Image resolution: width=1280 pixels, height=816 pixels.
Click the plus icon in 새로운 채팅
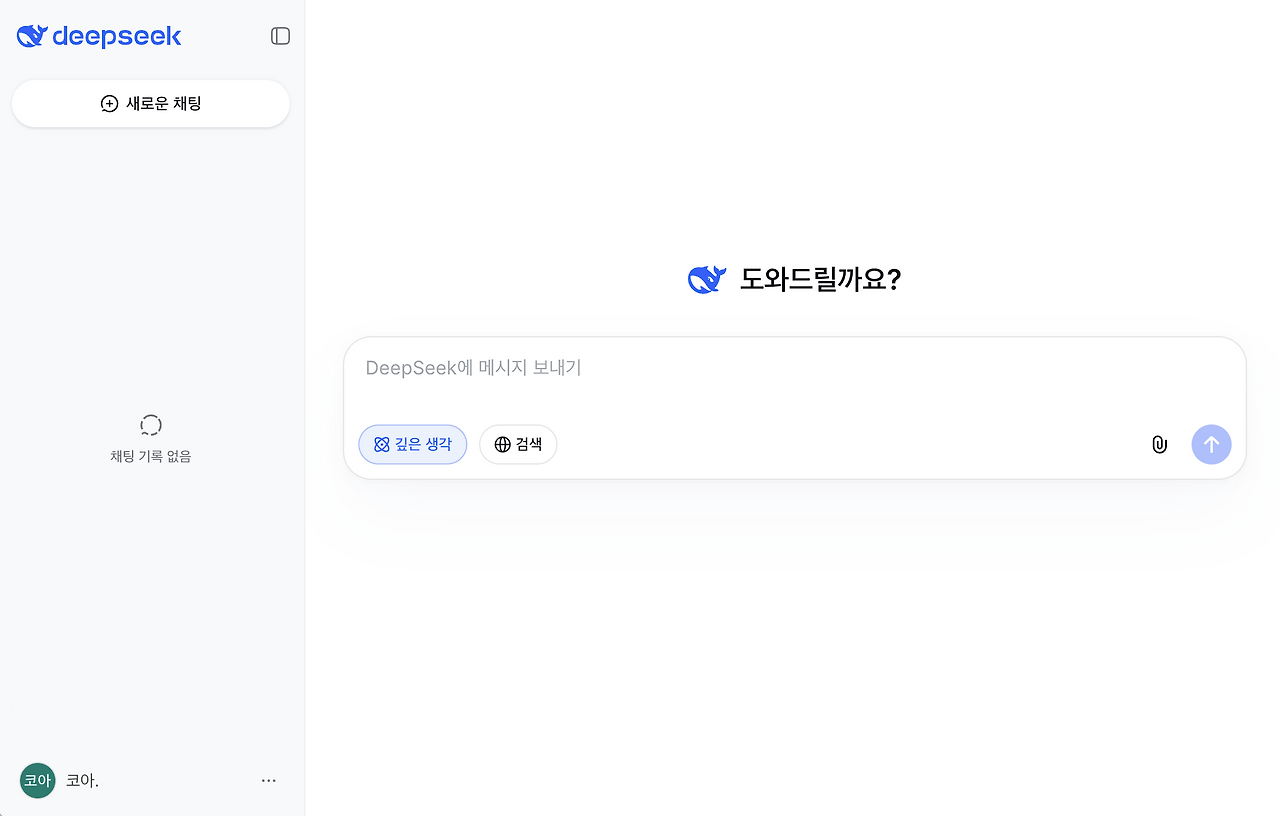tap(110, 104)
